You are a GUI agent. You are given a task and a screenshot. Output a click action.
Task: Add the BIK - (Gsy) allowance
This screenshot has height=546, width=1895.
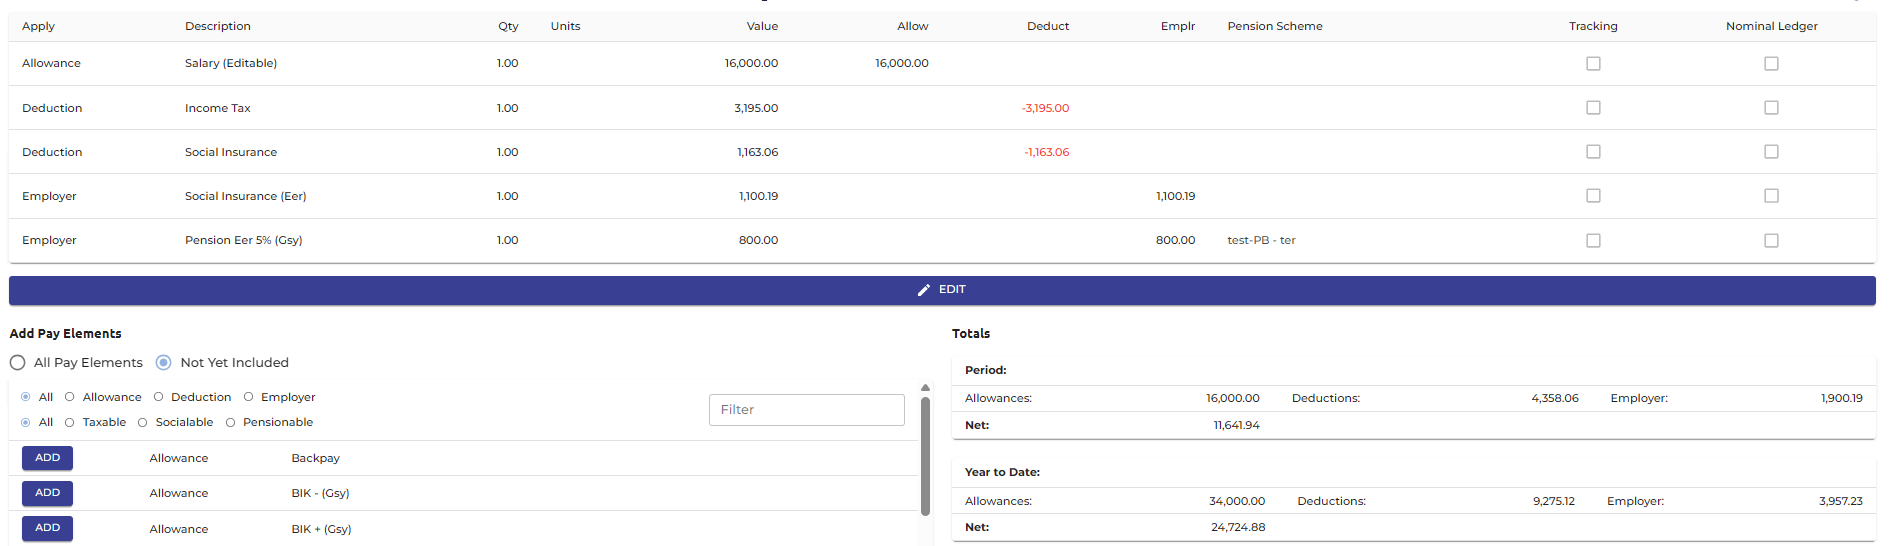coord(47,493)
